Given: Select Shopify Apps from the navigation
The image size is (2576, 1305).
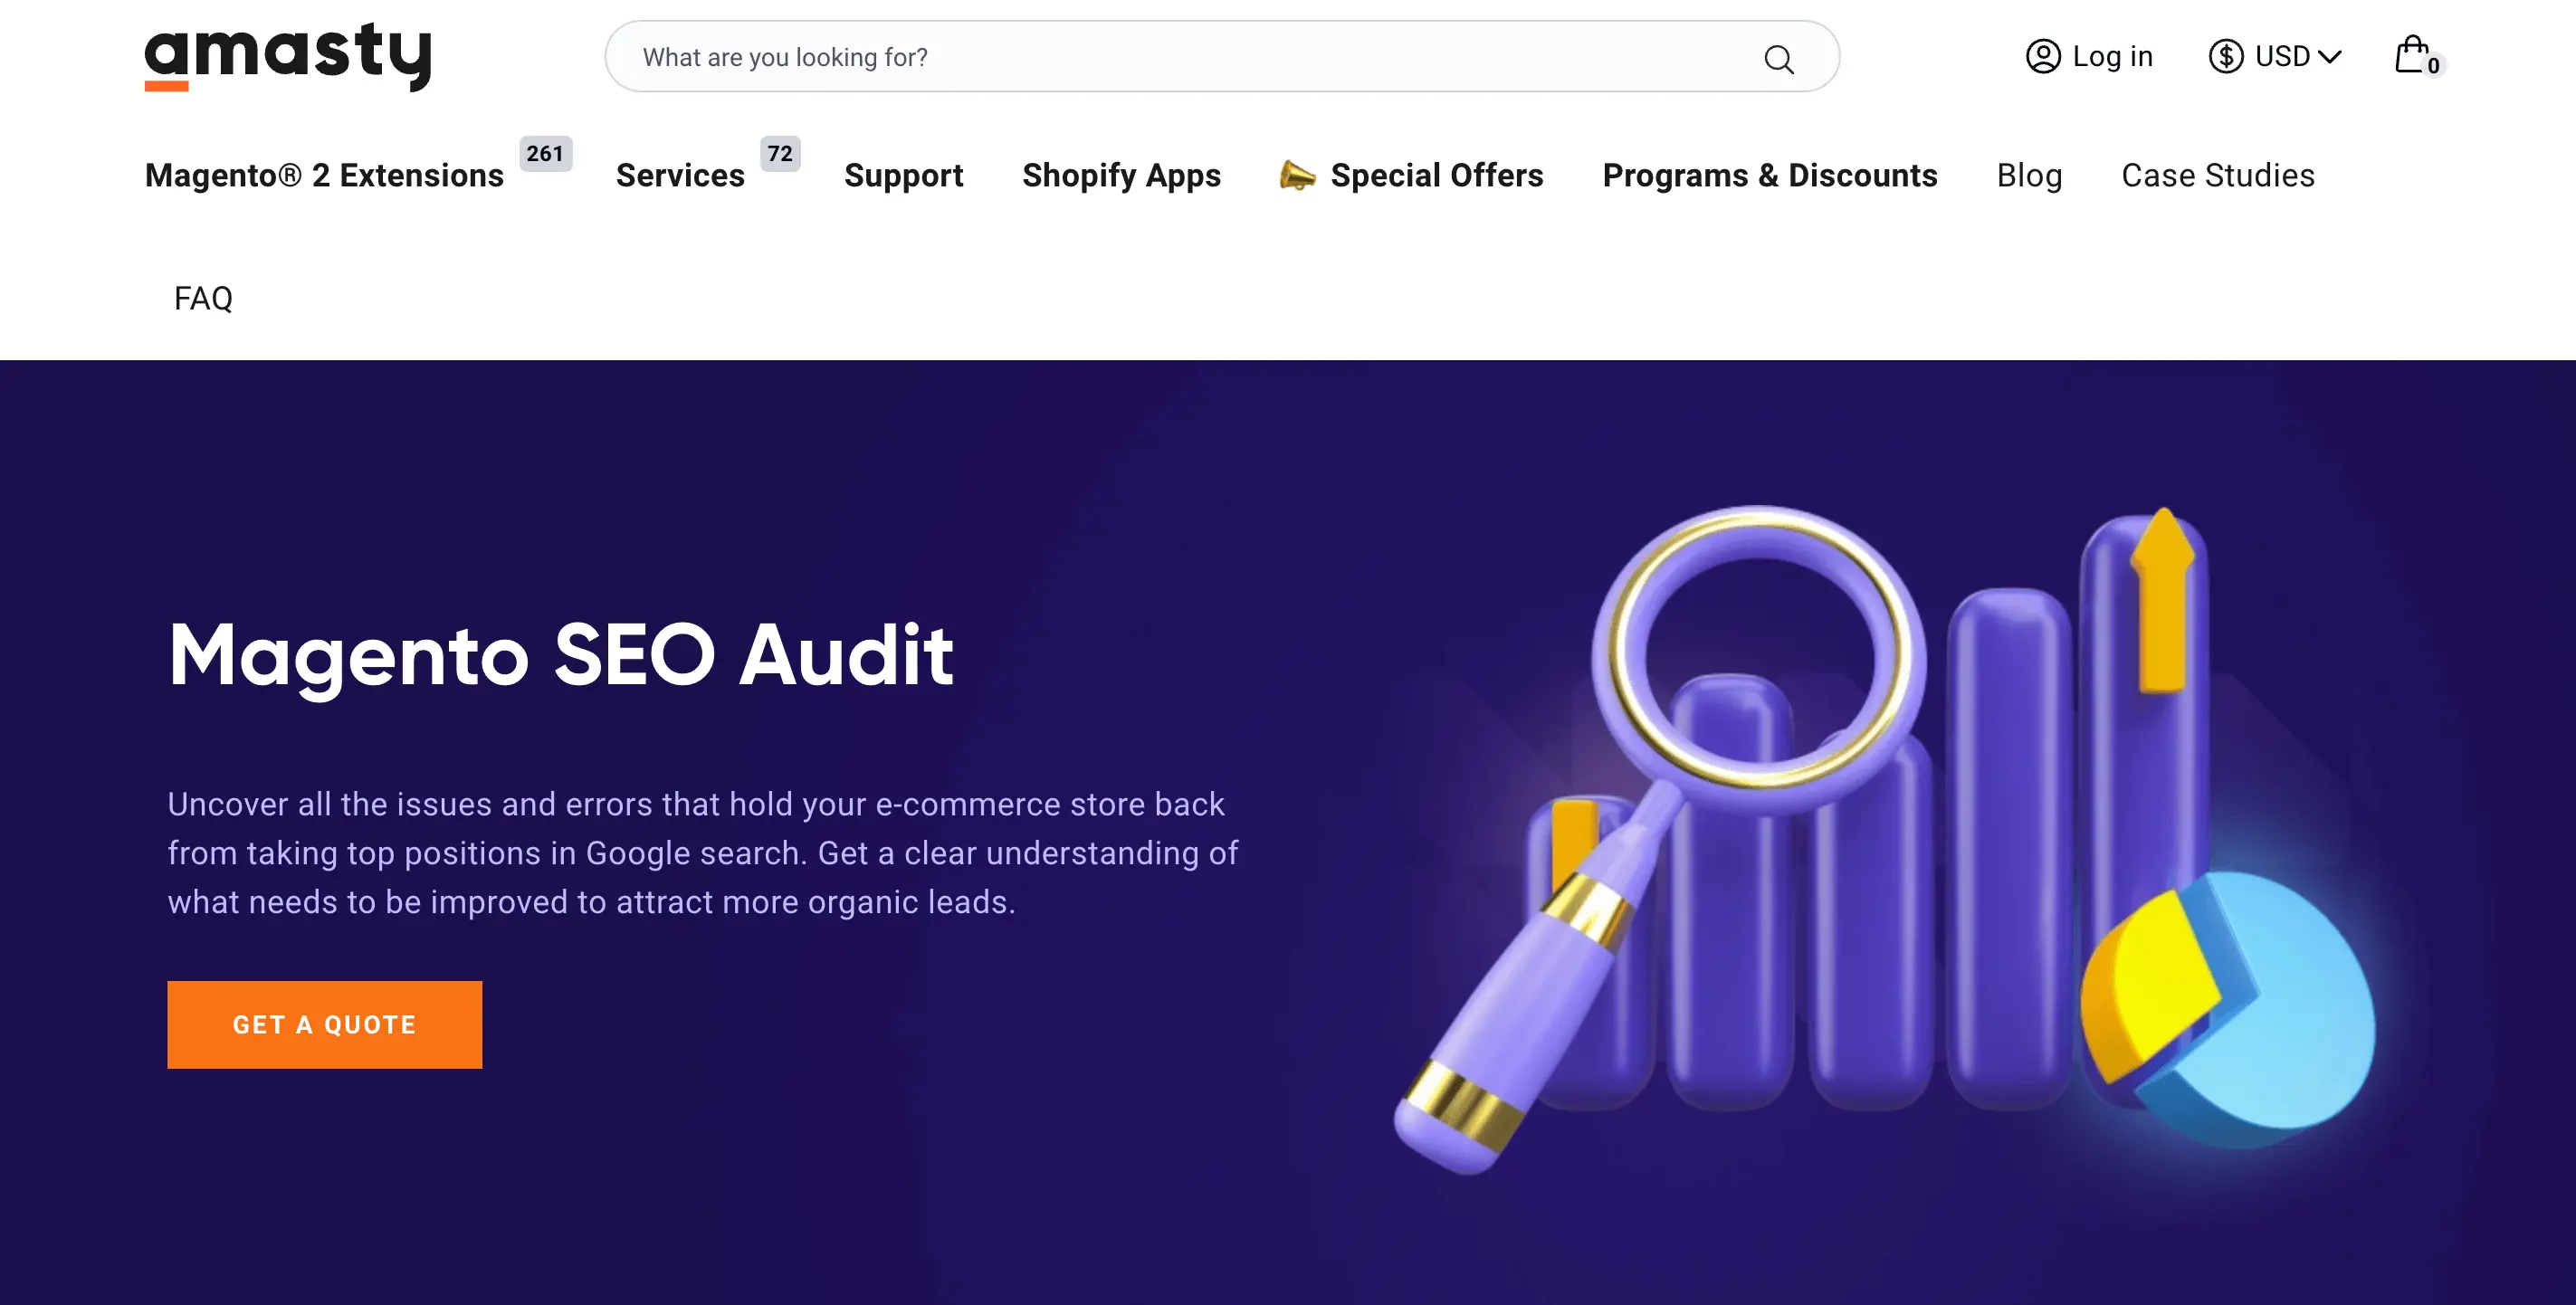Looking at the screenshot, I should pos(1121,175).
